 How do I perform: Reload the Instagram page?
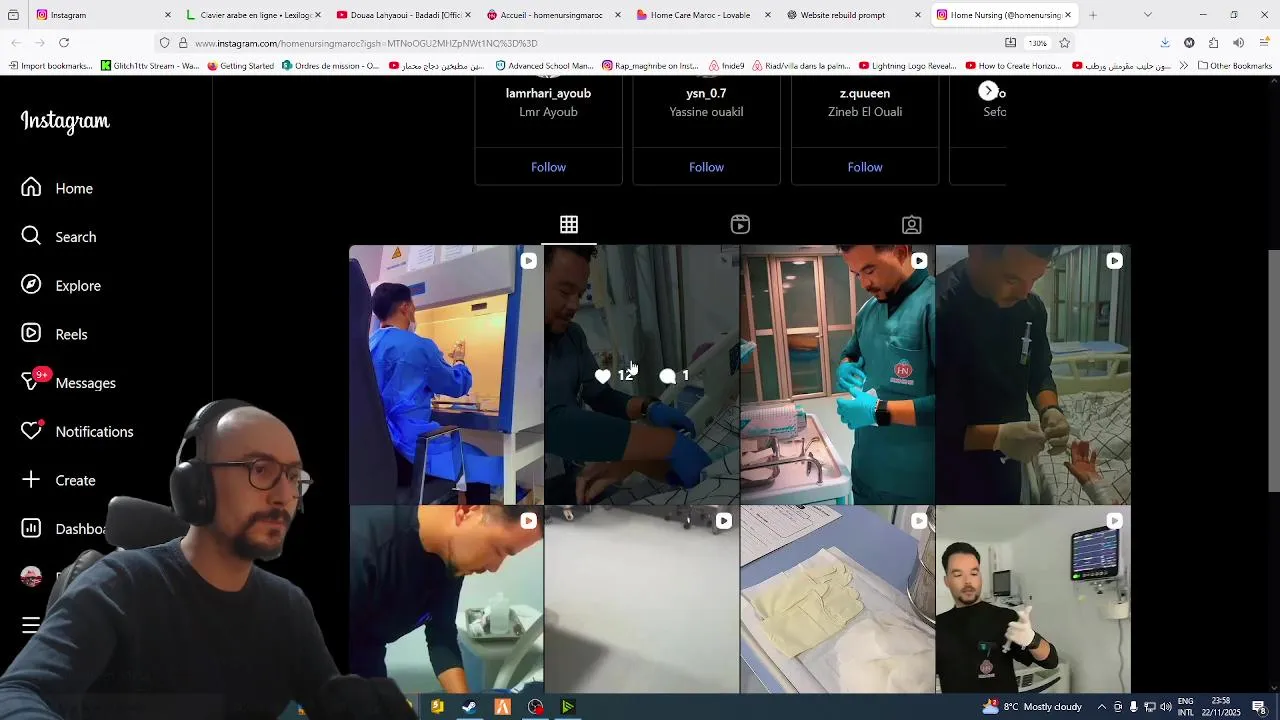[64, 43]
